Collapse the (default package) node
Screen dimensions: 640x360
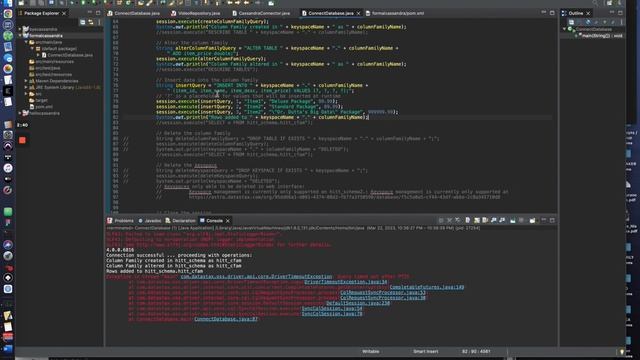(x=33, y=49)
